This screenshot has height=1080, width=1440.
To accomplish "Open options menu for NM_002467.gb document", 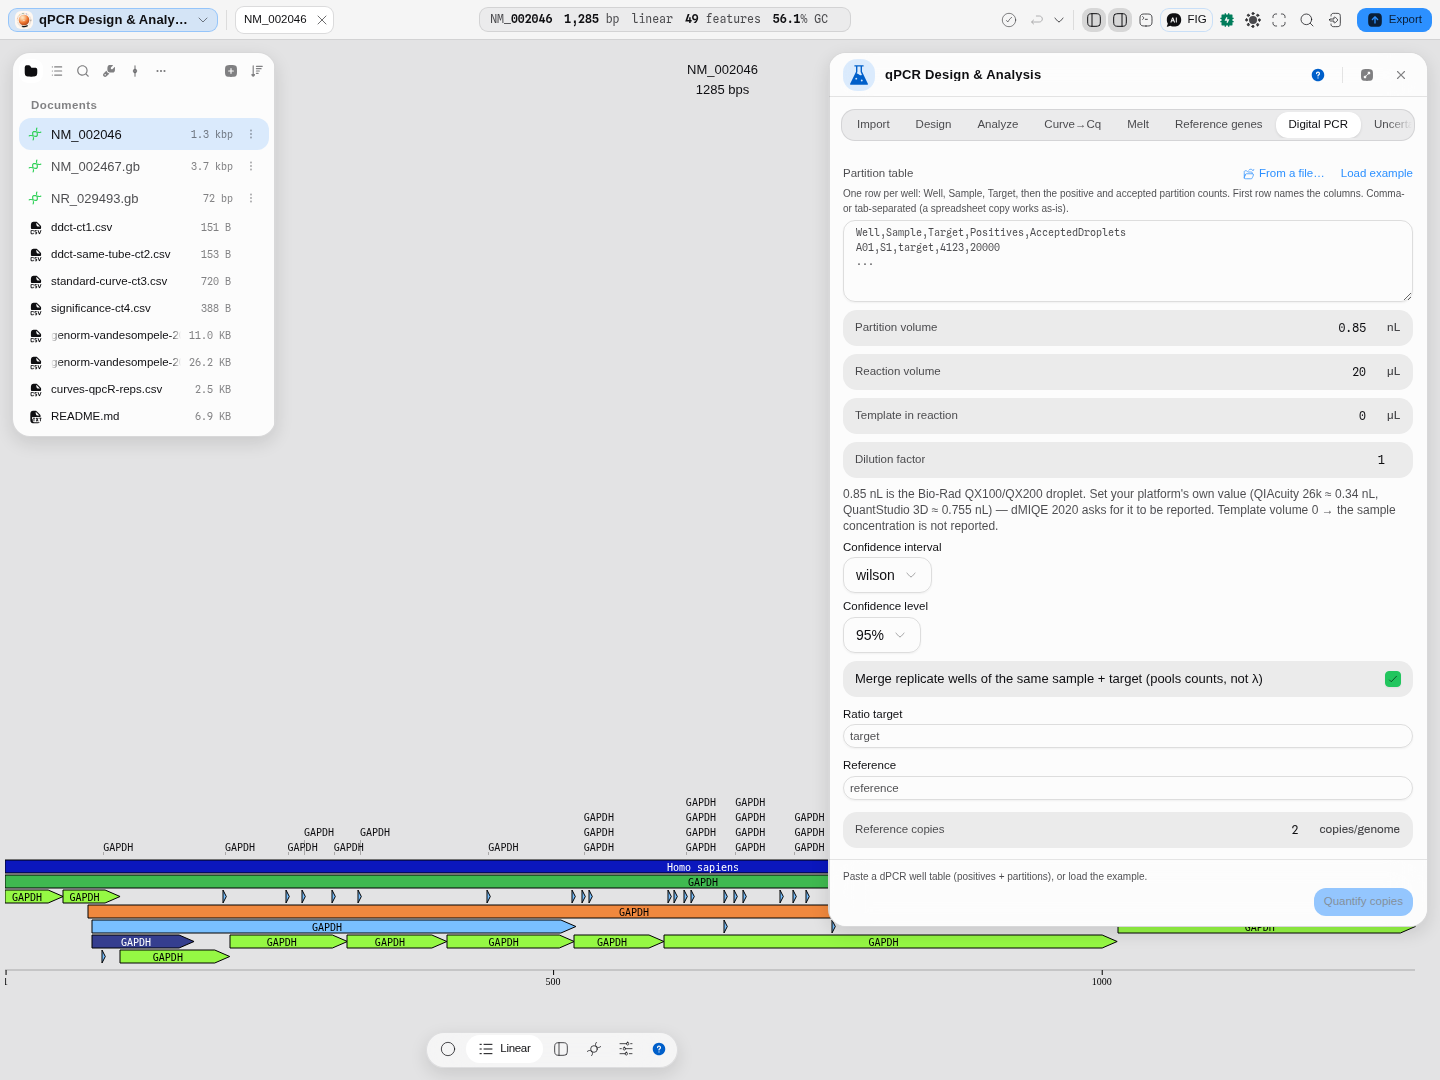I will 251,167.
